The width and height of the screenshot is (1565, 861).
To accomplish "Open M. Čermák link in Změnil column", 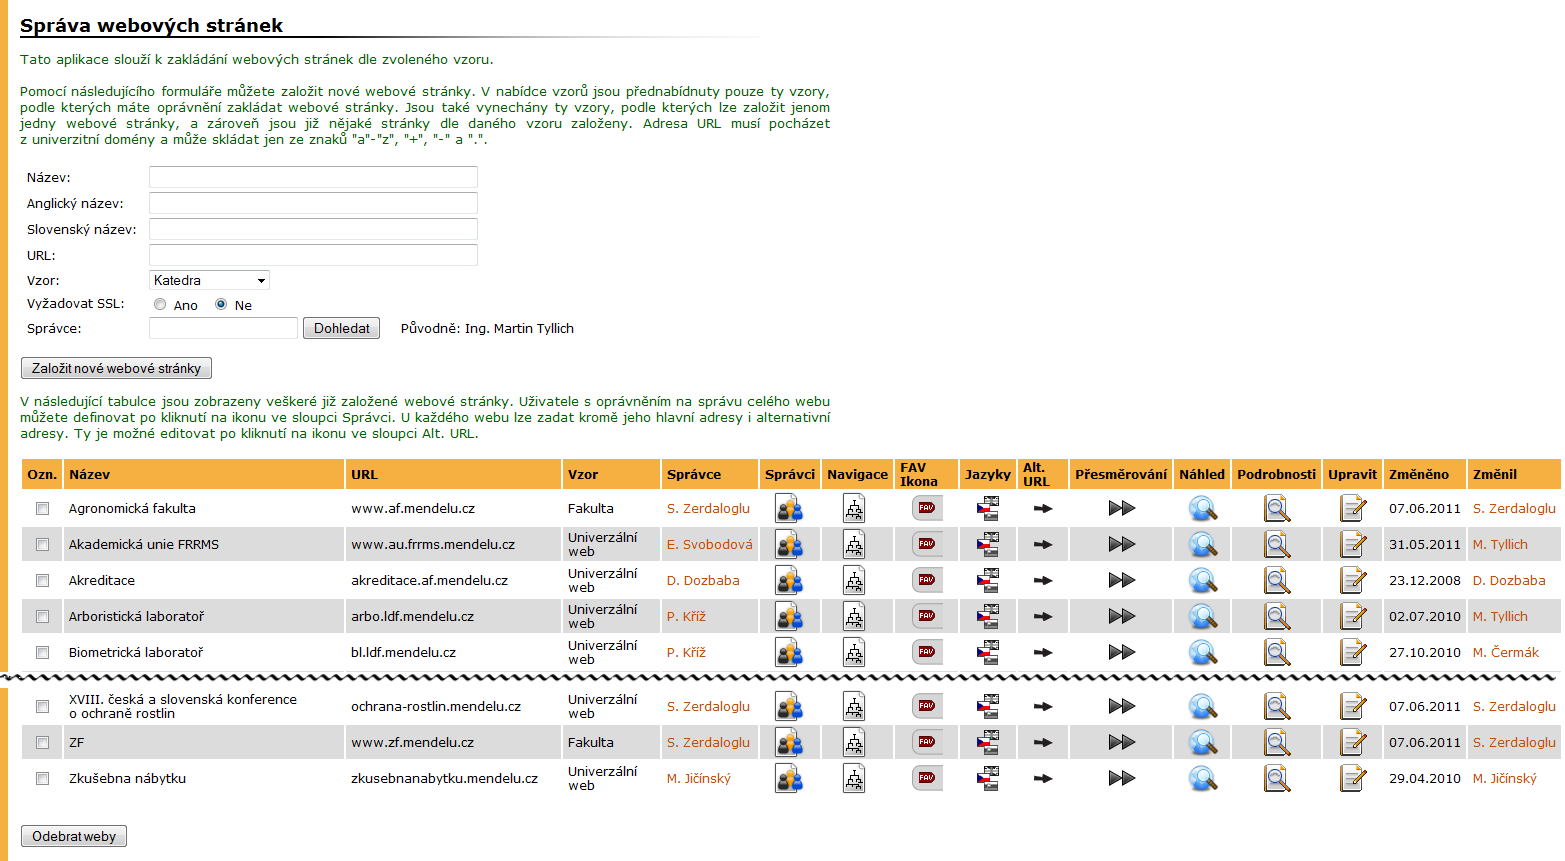I will (1505, 653).
